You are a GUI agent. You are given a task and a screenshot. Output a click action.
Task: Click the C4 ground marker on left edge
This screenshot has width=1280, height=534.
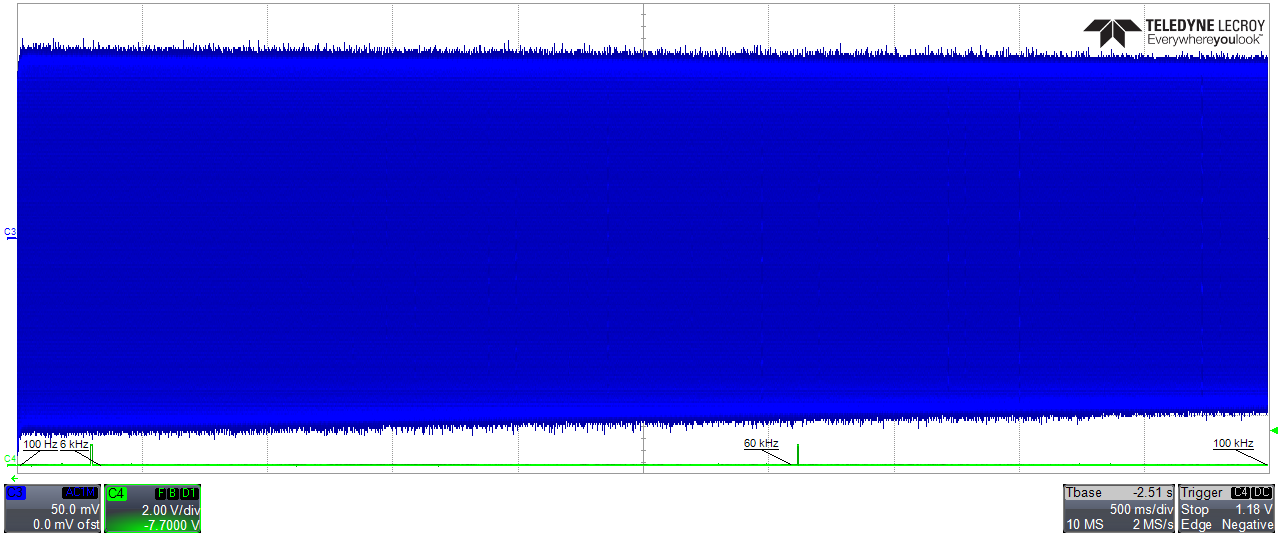pyautogui.click(x=11, y=459)
